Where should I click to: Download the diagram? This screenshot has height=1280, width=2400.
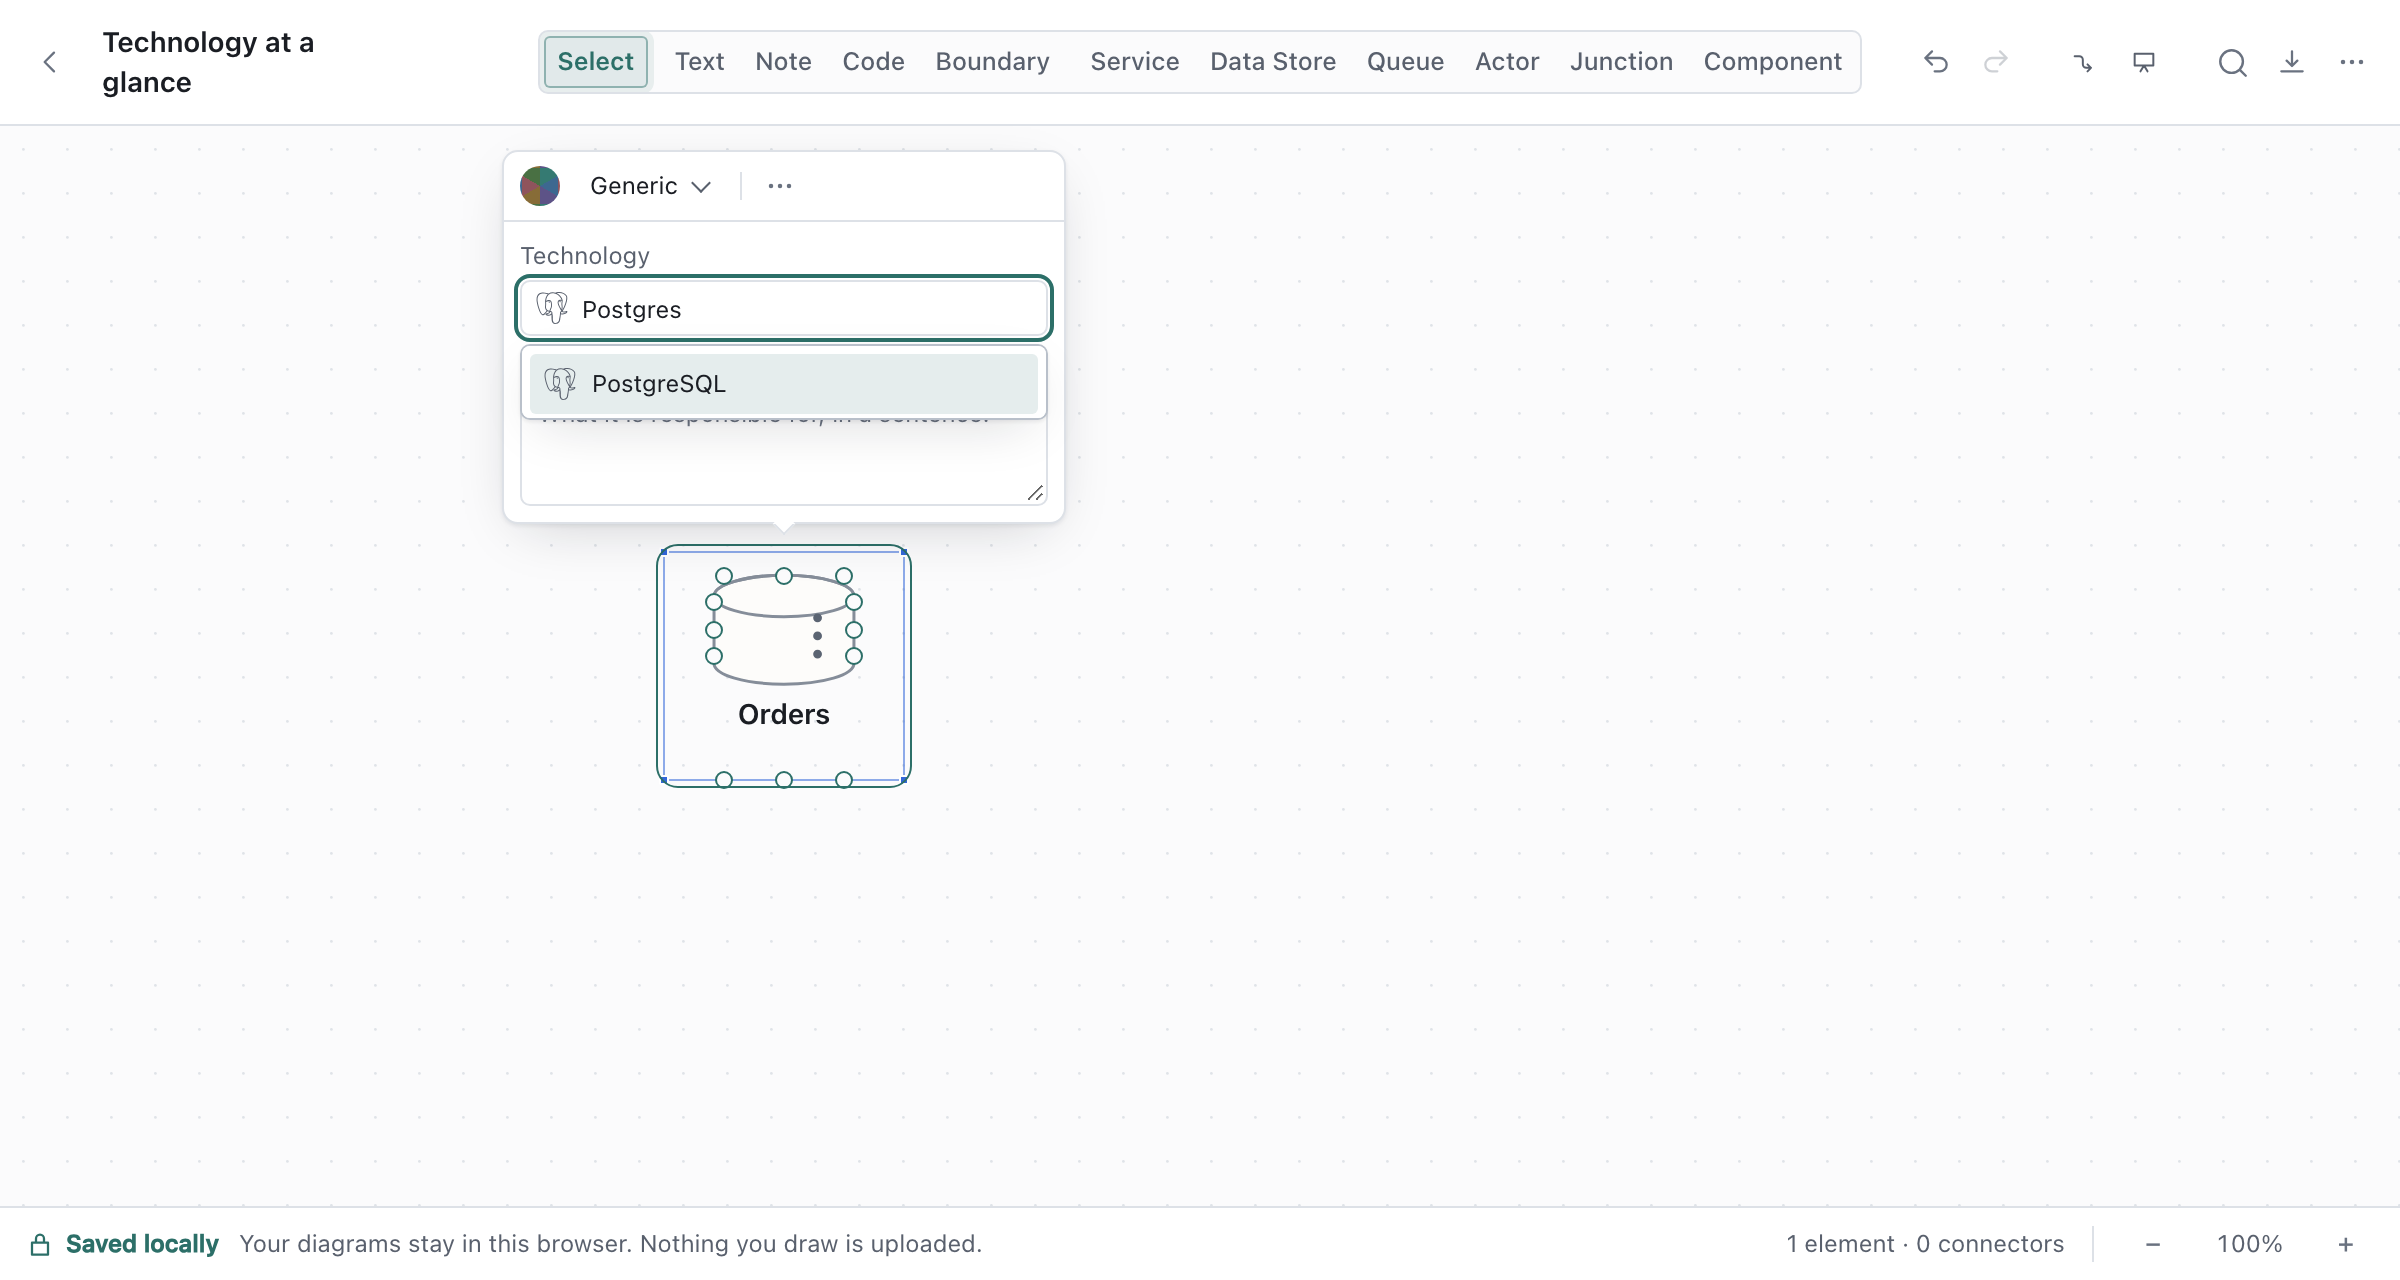coord(2292,62)
